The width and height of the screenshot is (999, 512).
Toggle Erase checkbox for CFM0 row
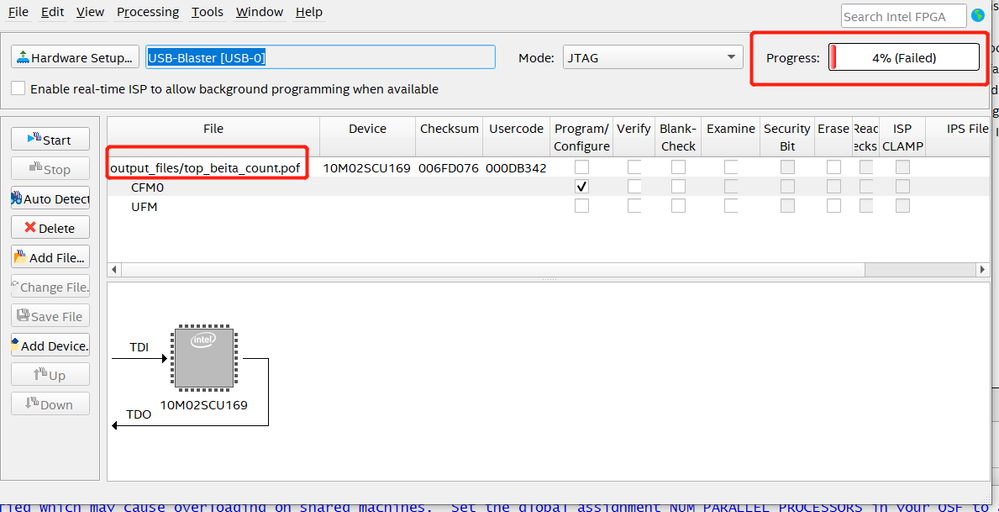(x=833, y=187)
